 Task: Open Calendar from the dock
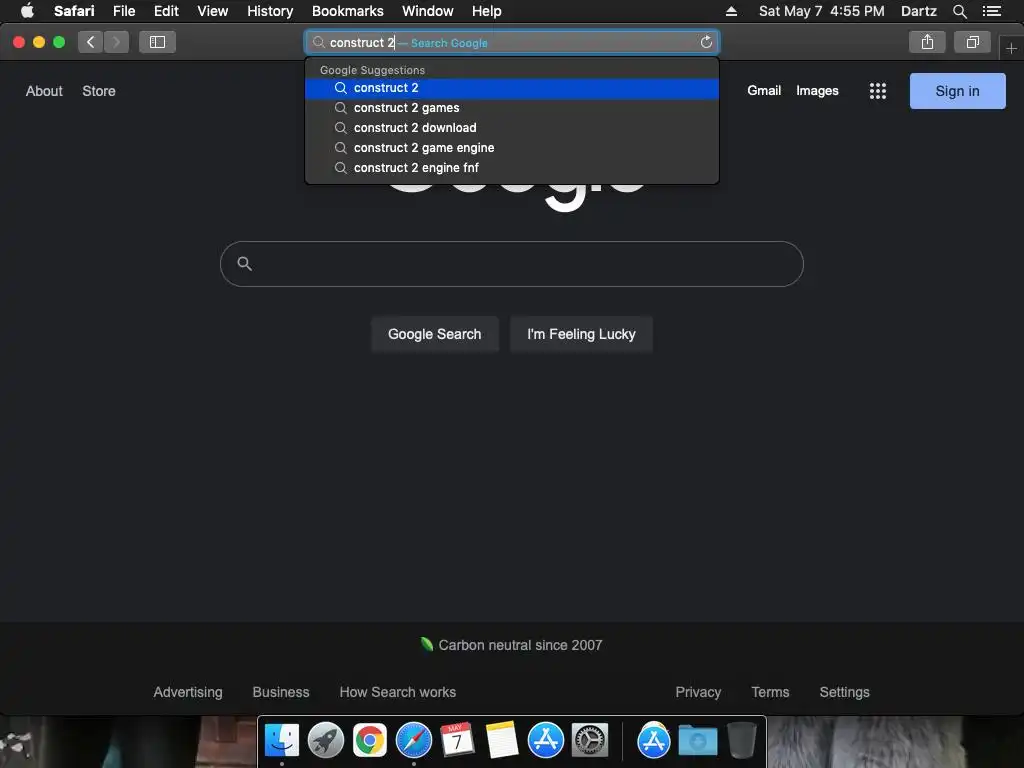(x=457, y=741)
